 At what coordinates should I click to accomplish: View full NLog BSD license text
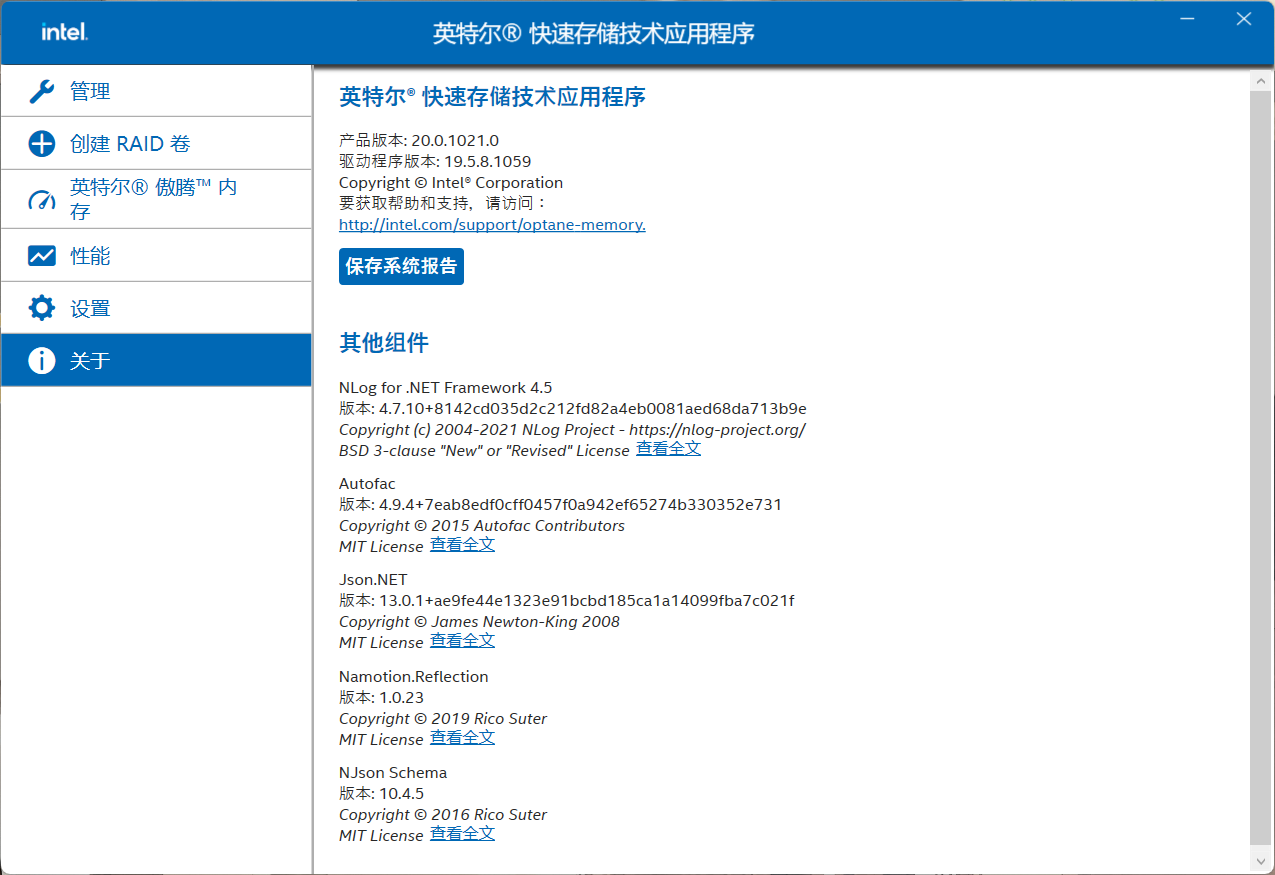pos(668,449)
